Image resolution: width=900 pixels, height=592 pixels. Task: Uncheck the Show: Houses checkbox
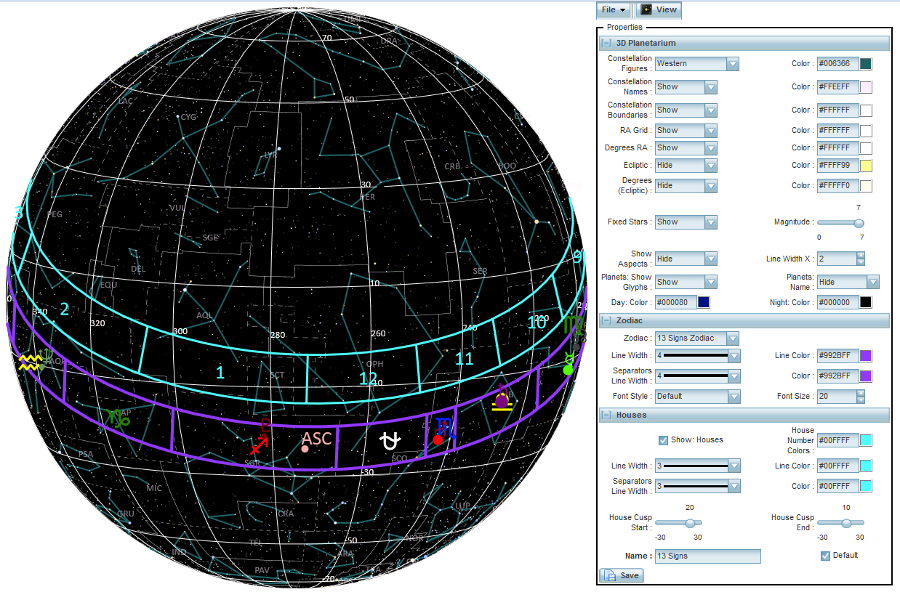tap(663, 439)
